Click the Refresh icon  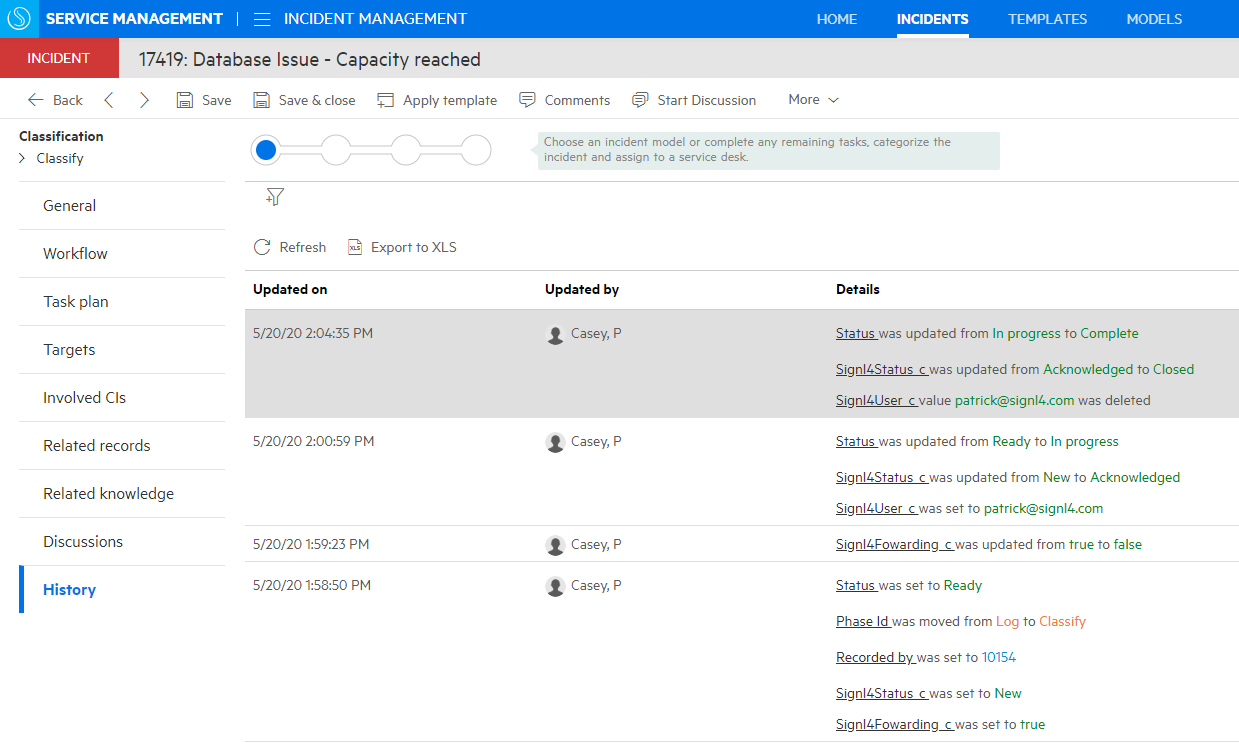(262, 247)
